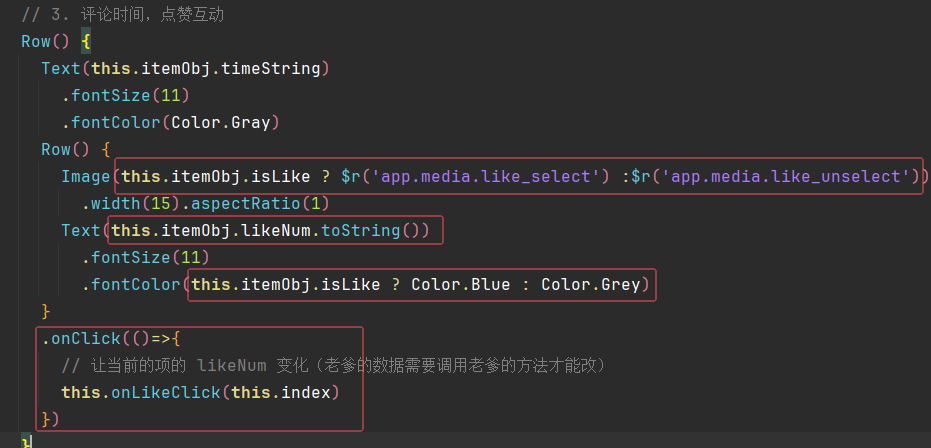The width and height of the screenshot is (931, 448).
Task: Click the nested 'Row()' keyword
Action: [x=56, y=149]
